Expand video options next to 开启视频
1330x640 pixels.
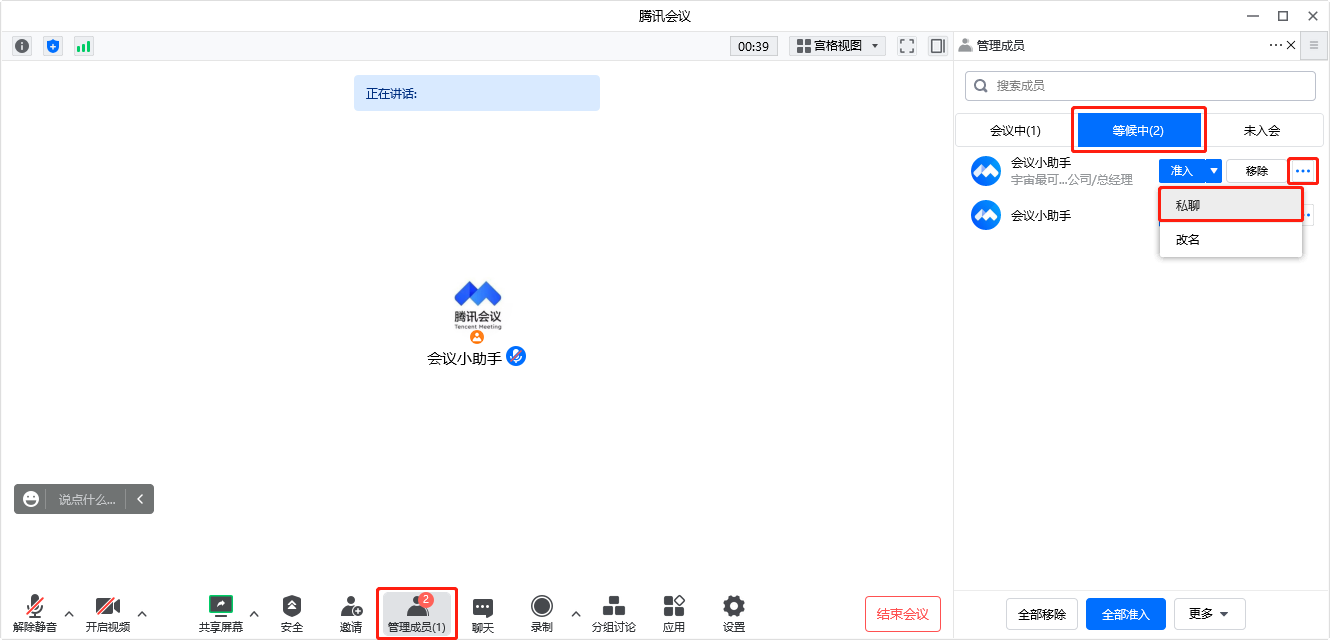tap(142, 613)
